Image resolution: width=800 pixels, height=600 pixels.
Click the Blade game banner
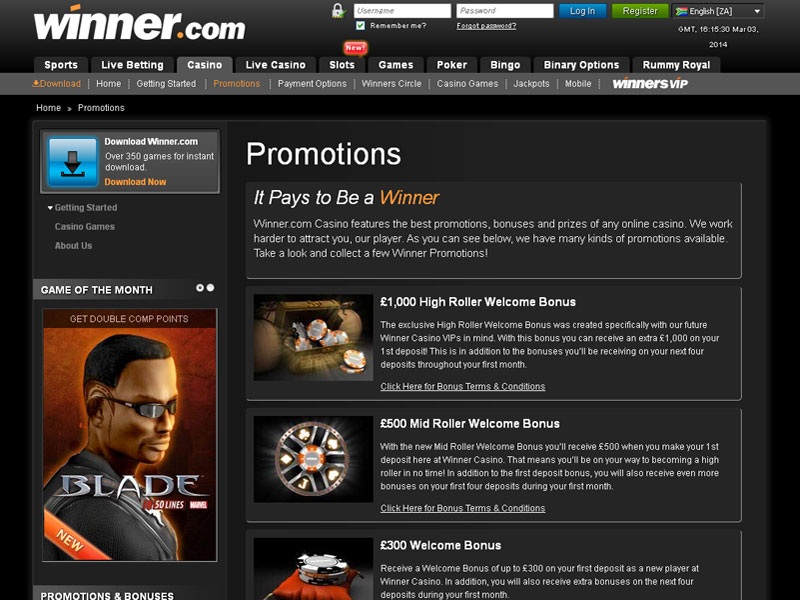click(x=130, y=435)
